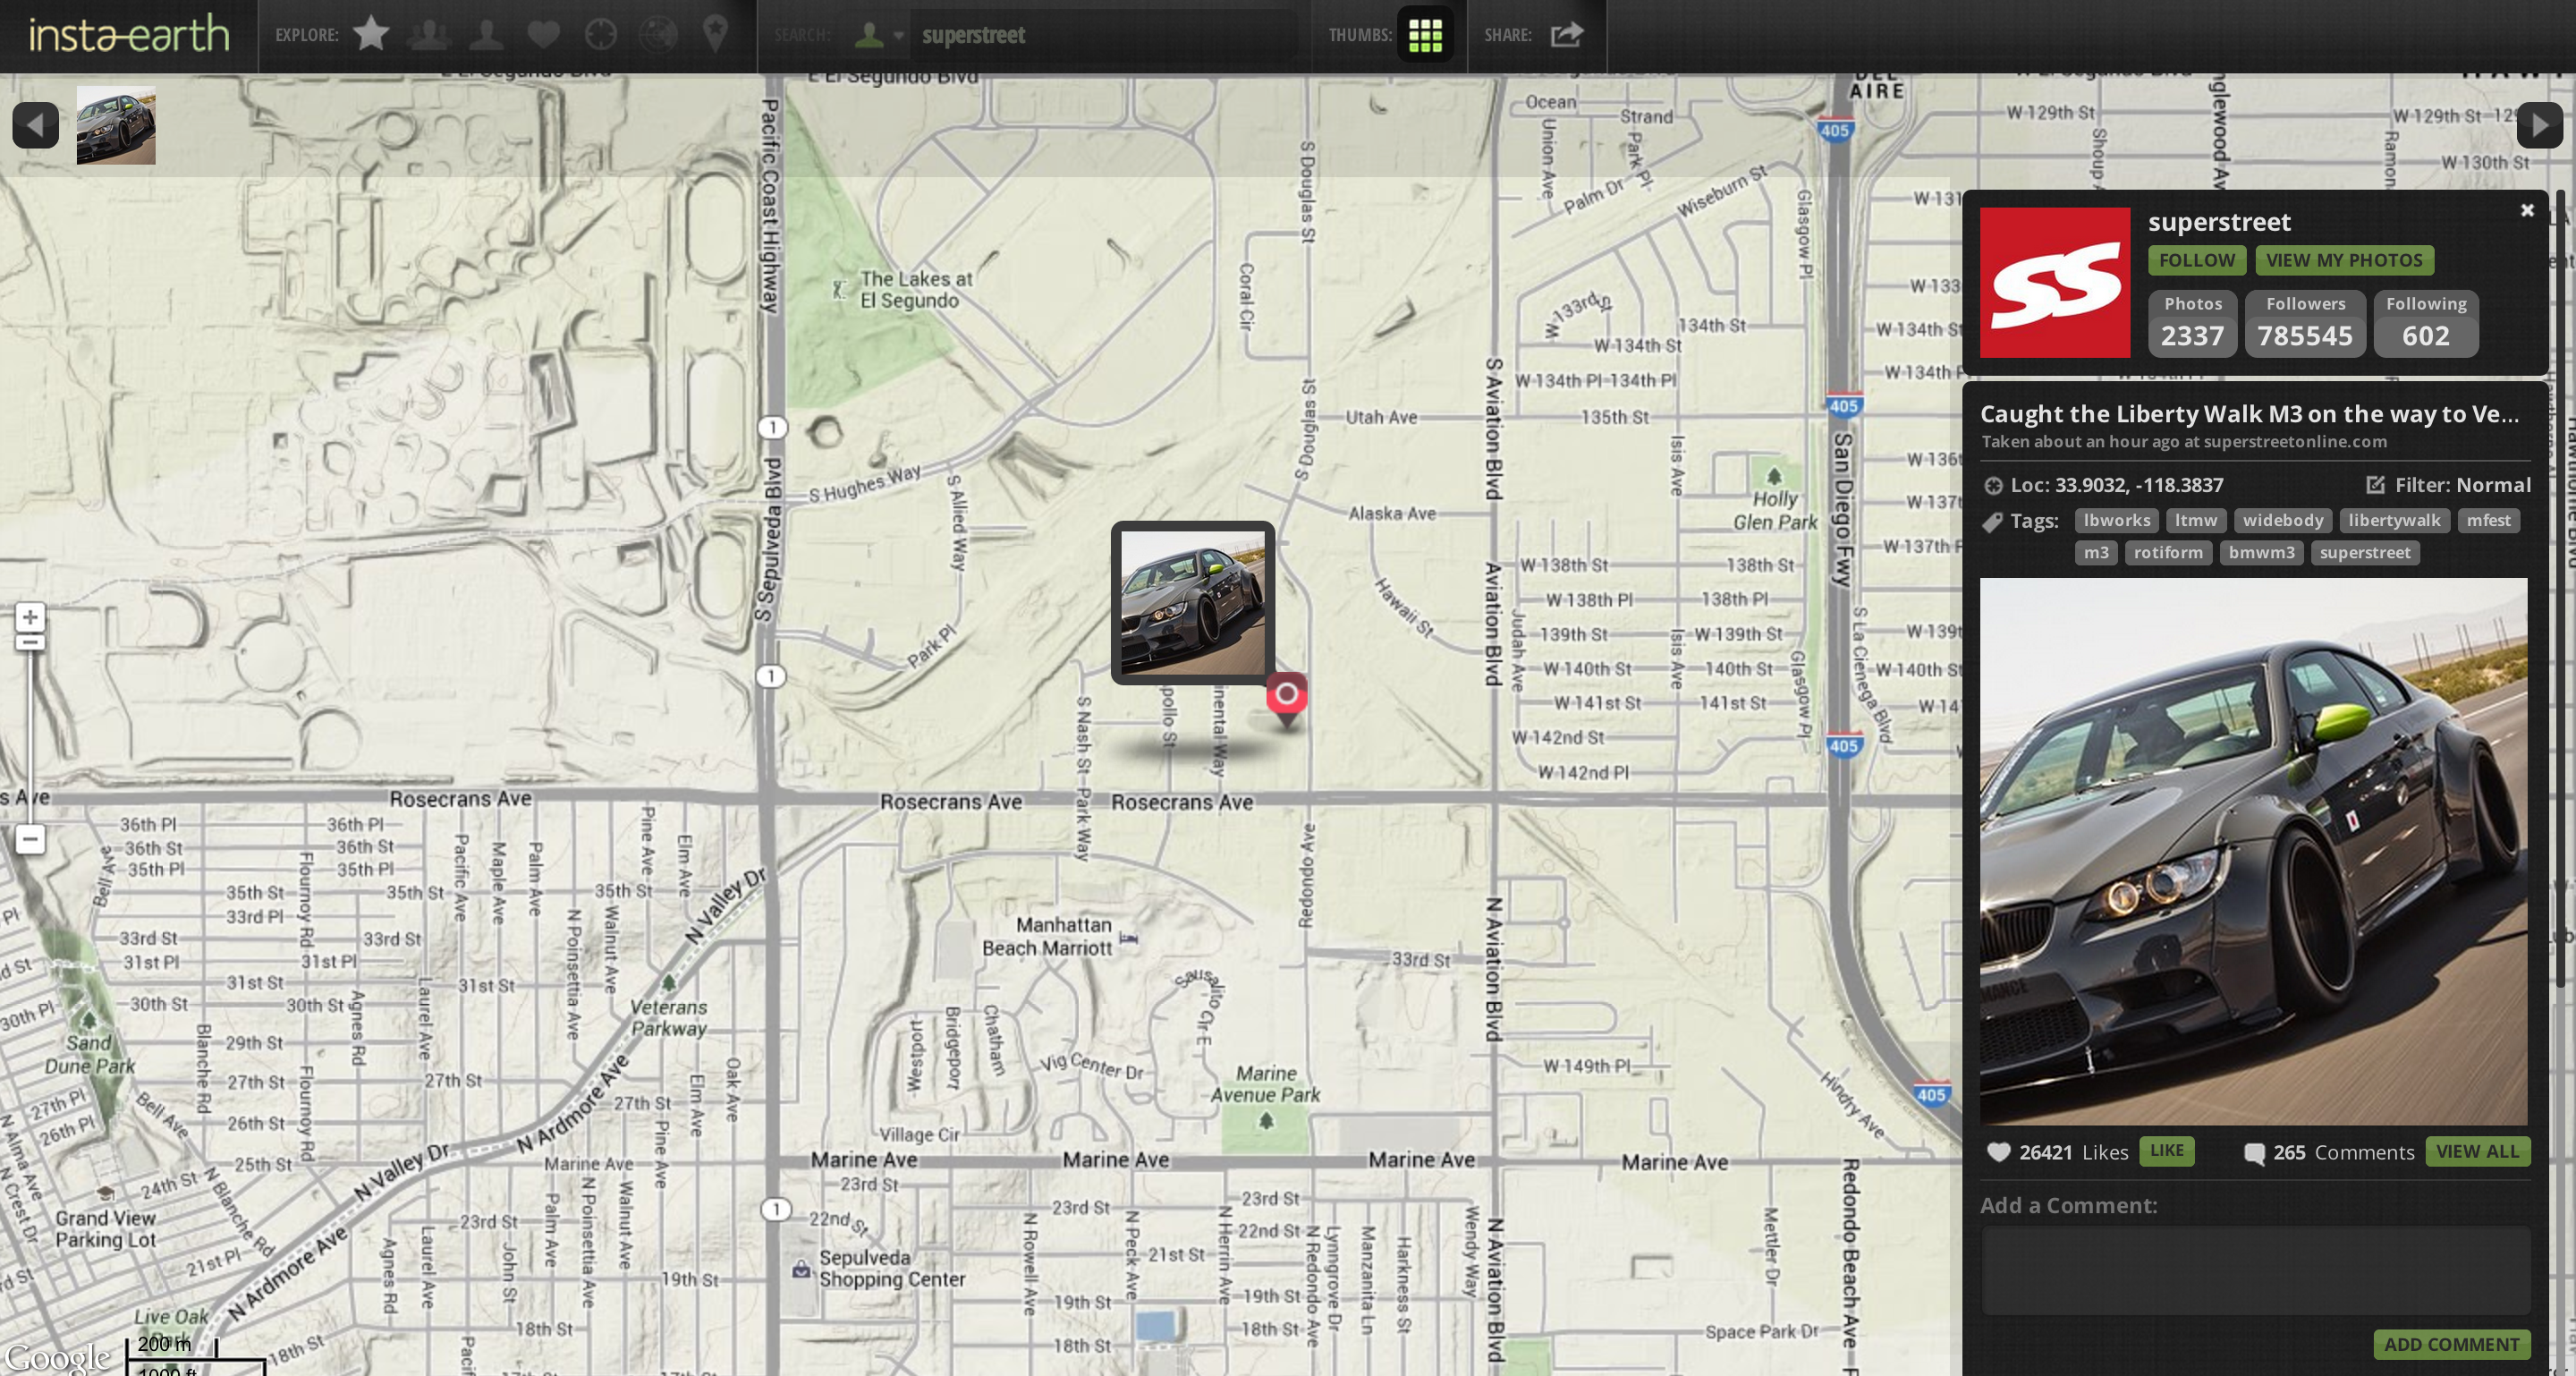
Task: Like the photo with LIKE button
Action: (x=2166, y=1151)
